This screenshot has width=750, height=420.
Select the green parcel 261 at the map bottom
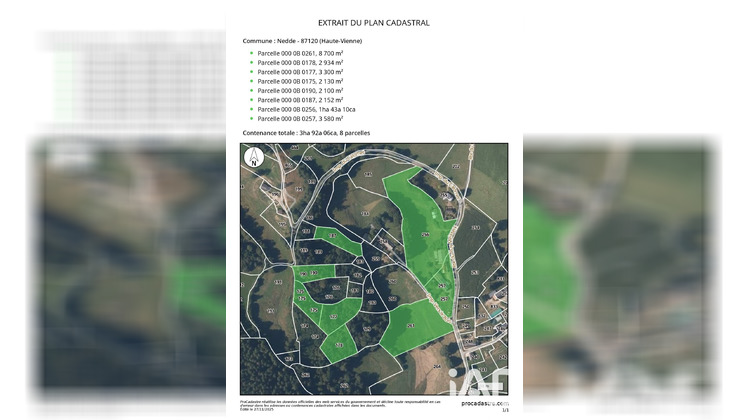pyautogui.click(x=410, y=325)
